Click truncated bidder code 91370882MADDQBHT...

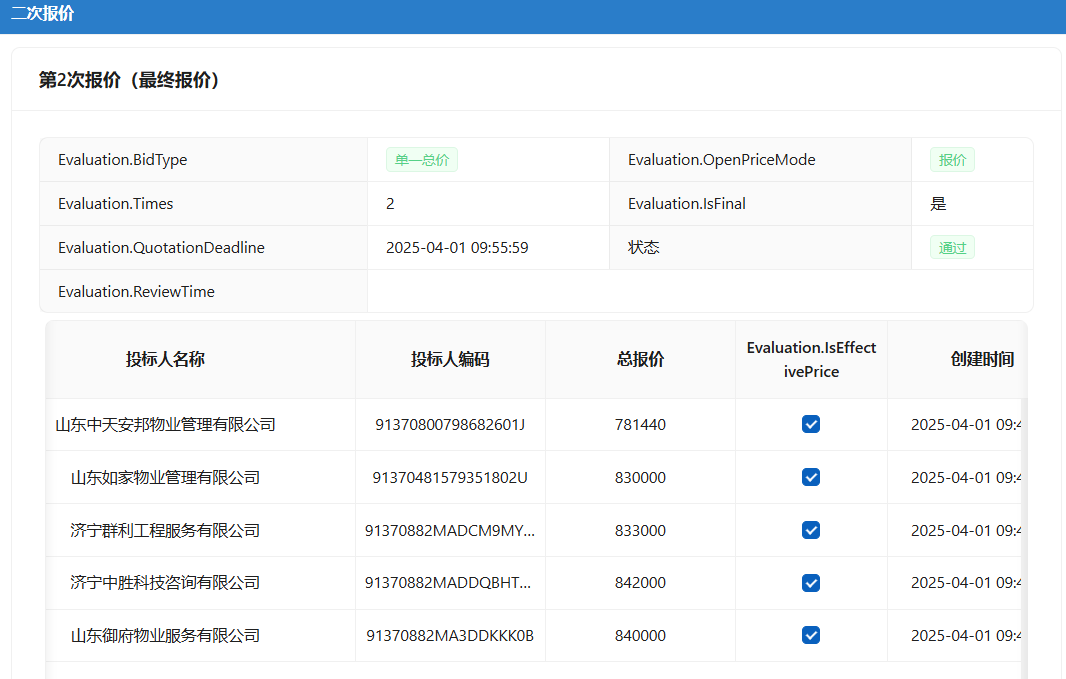pos(448,583)
